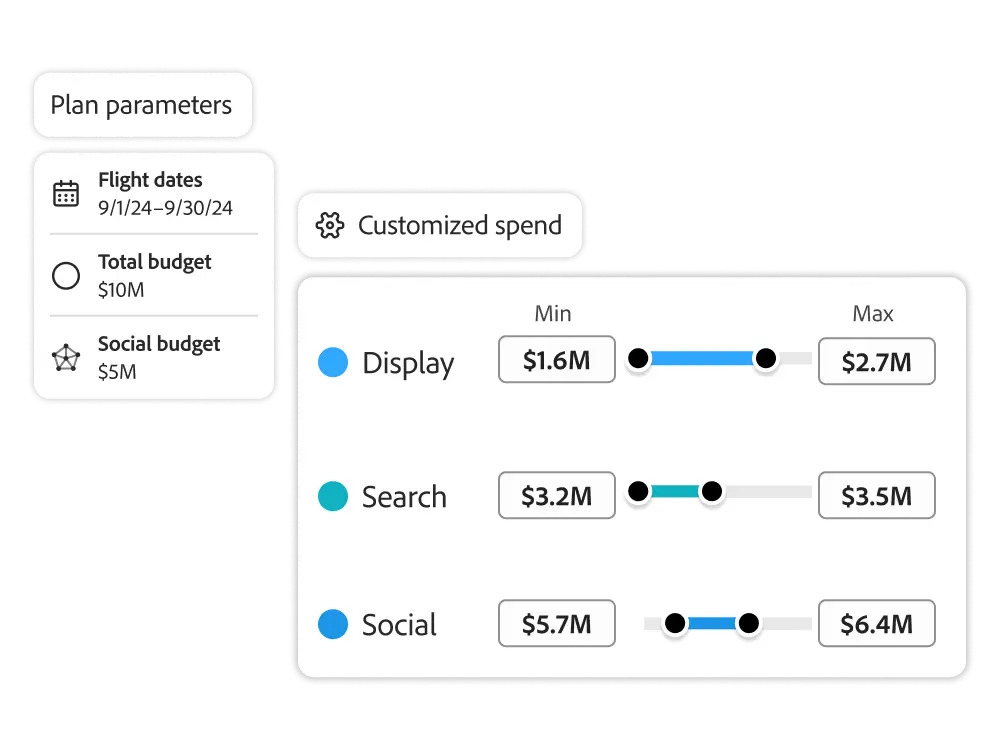
Task: Click the circle icon beside Total budget
Action: coord(66,276)
